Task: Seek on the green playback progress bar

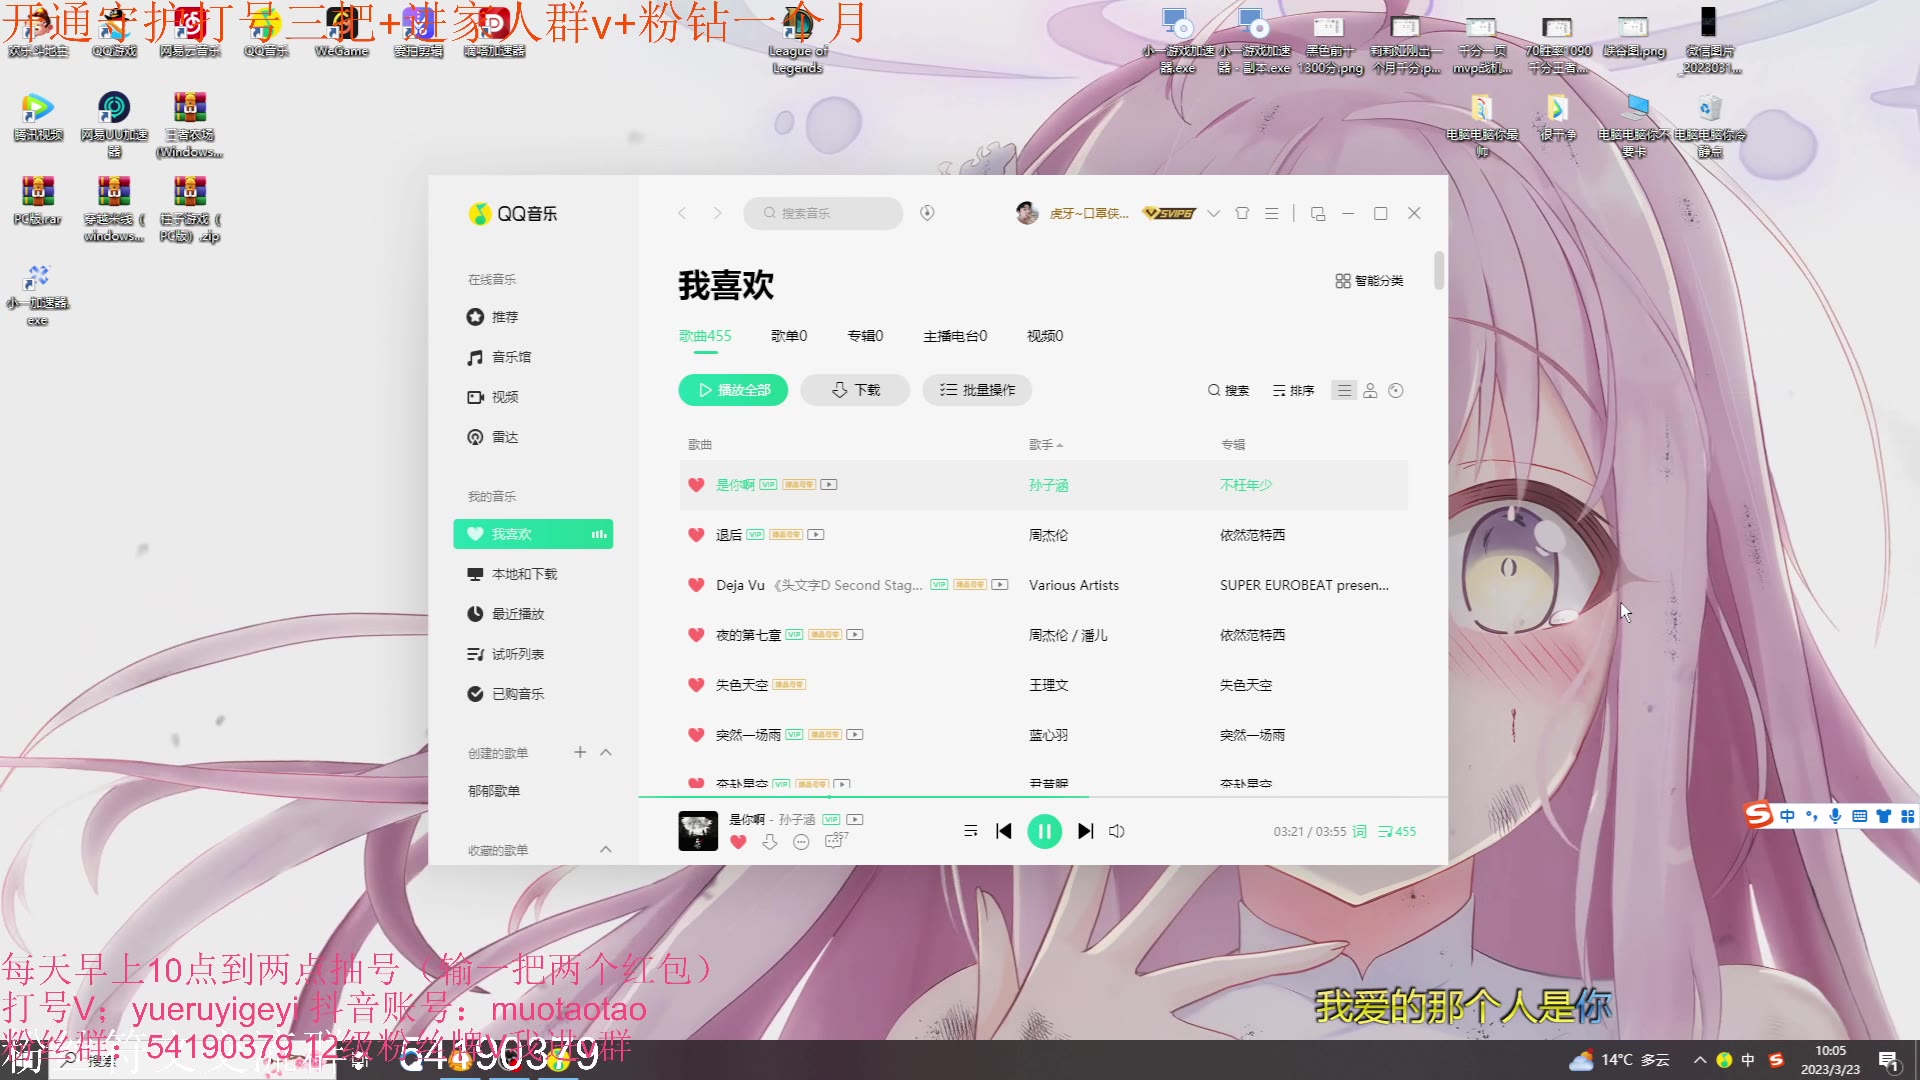Action: 1042,797
